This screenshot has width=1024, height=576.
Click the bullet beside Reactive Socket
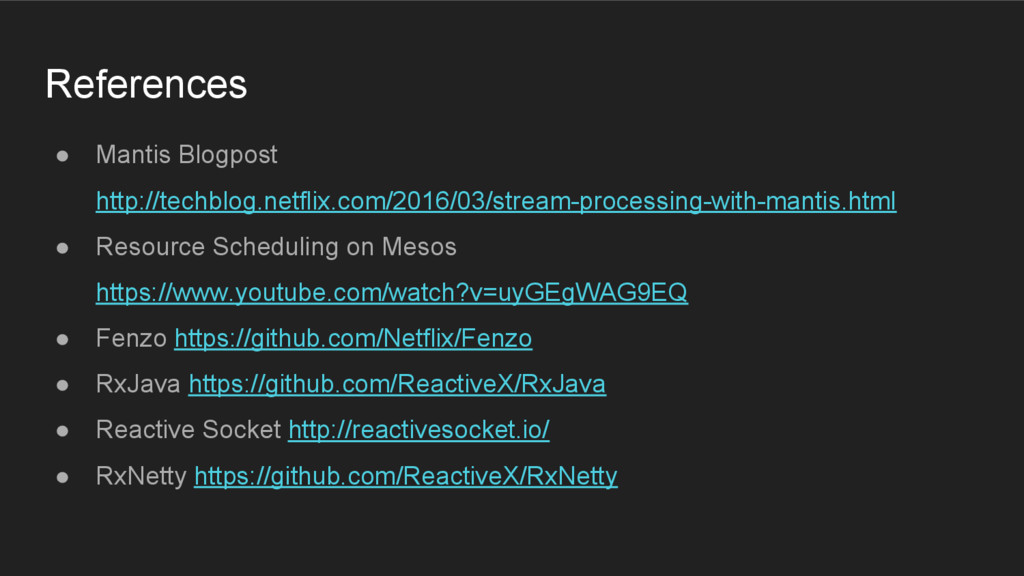62,431
